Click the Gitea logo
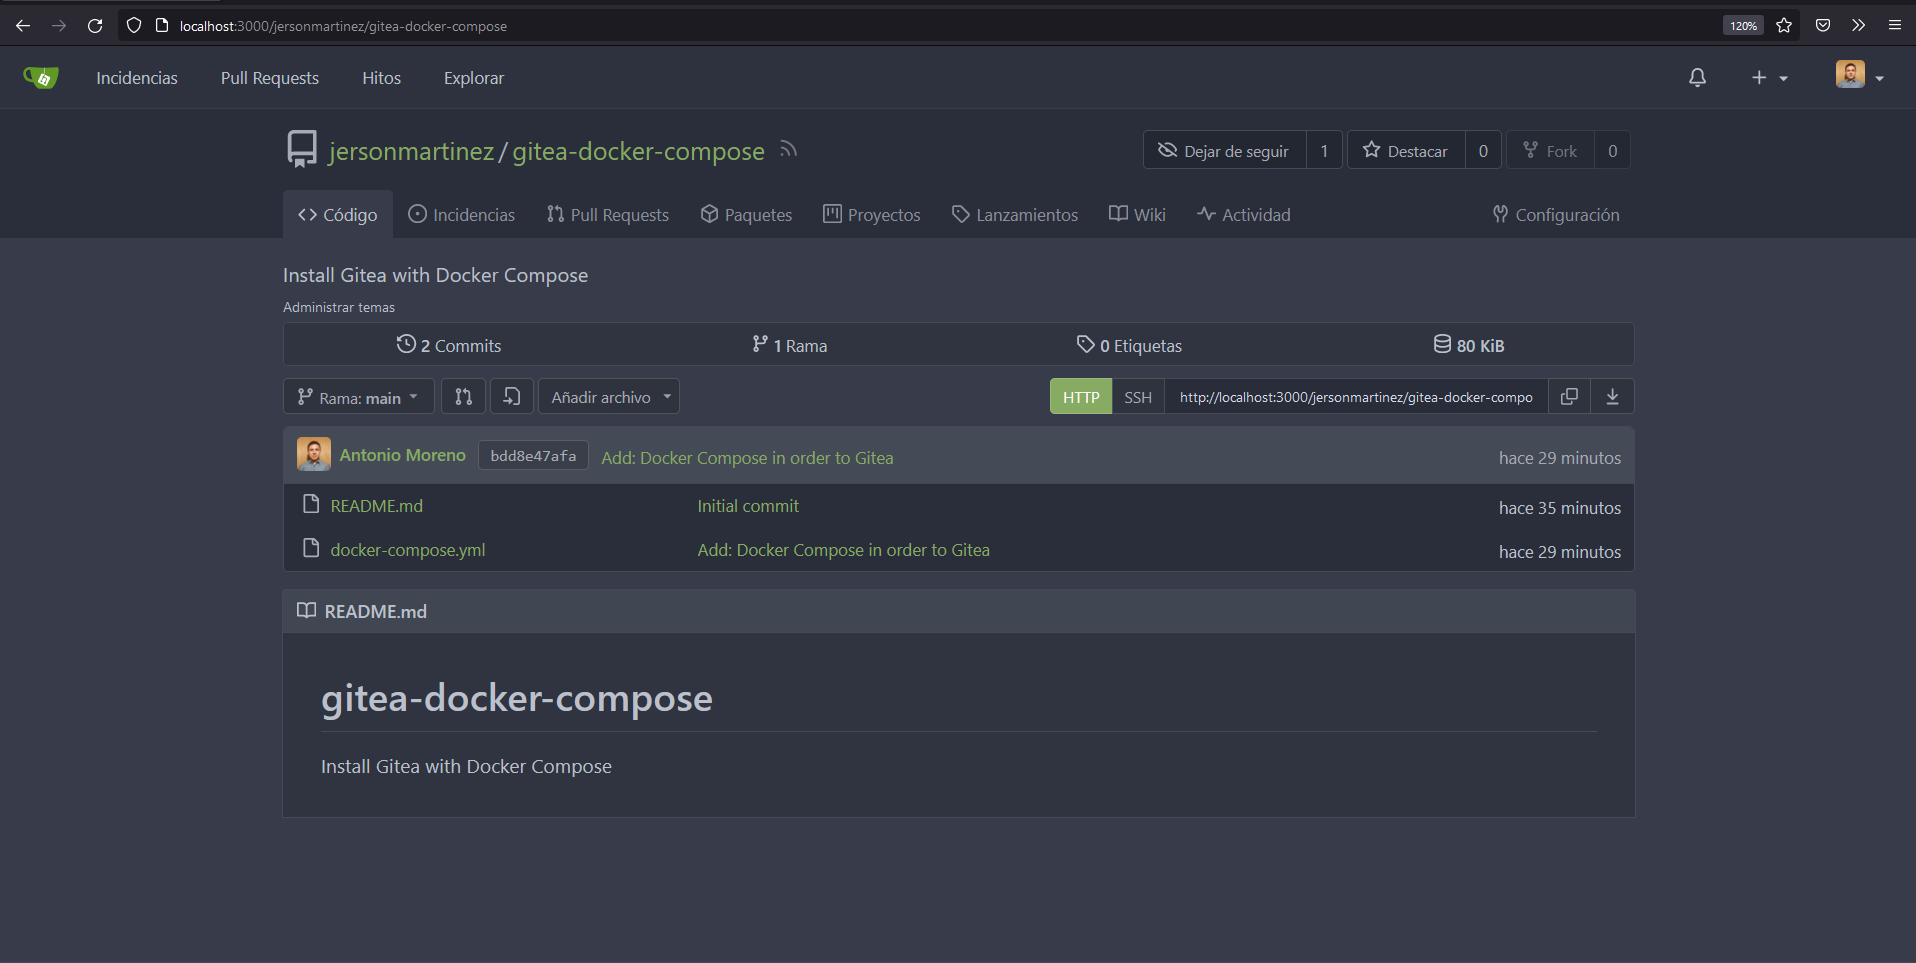Viewport: 1916px width, 963px height. tap(40, 77)
